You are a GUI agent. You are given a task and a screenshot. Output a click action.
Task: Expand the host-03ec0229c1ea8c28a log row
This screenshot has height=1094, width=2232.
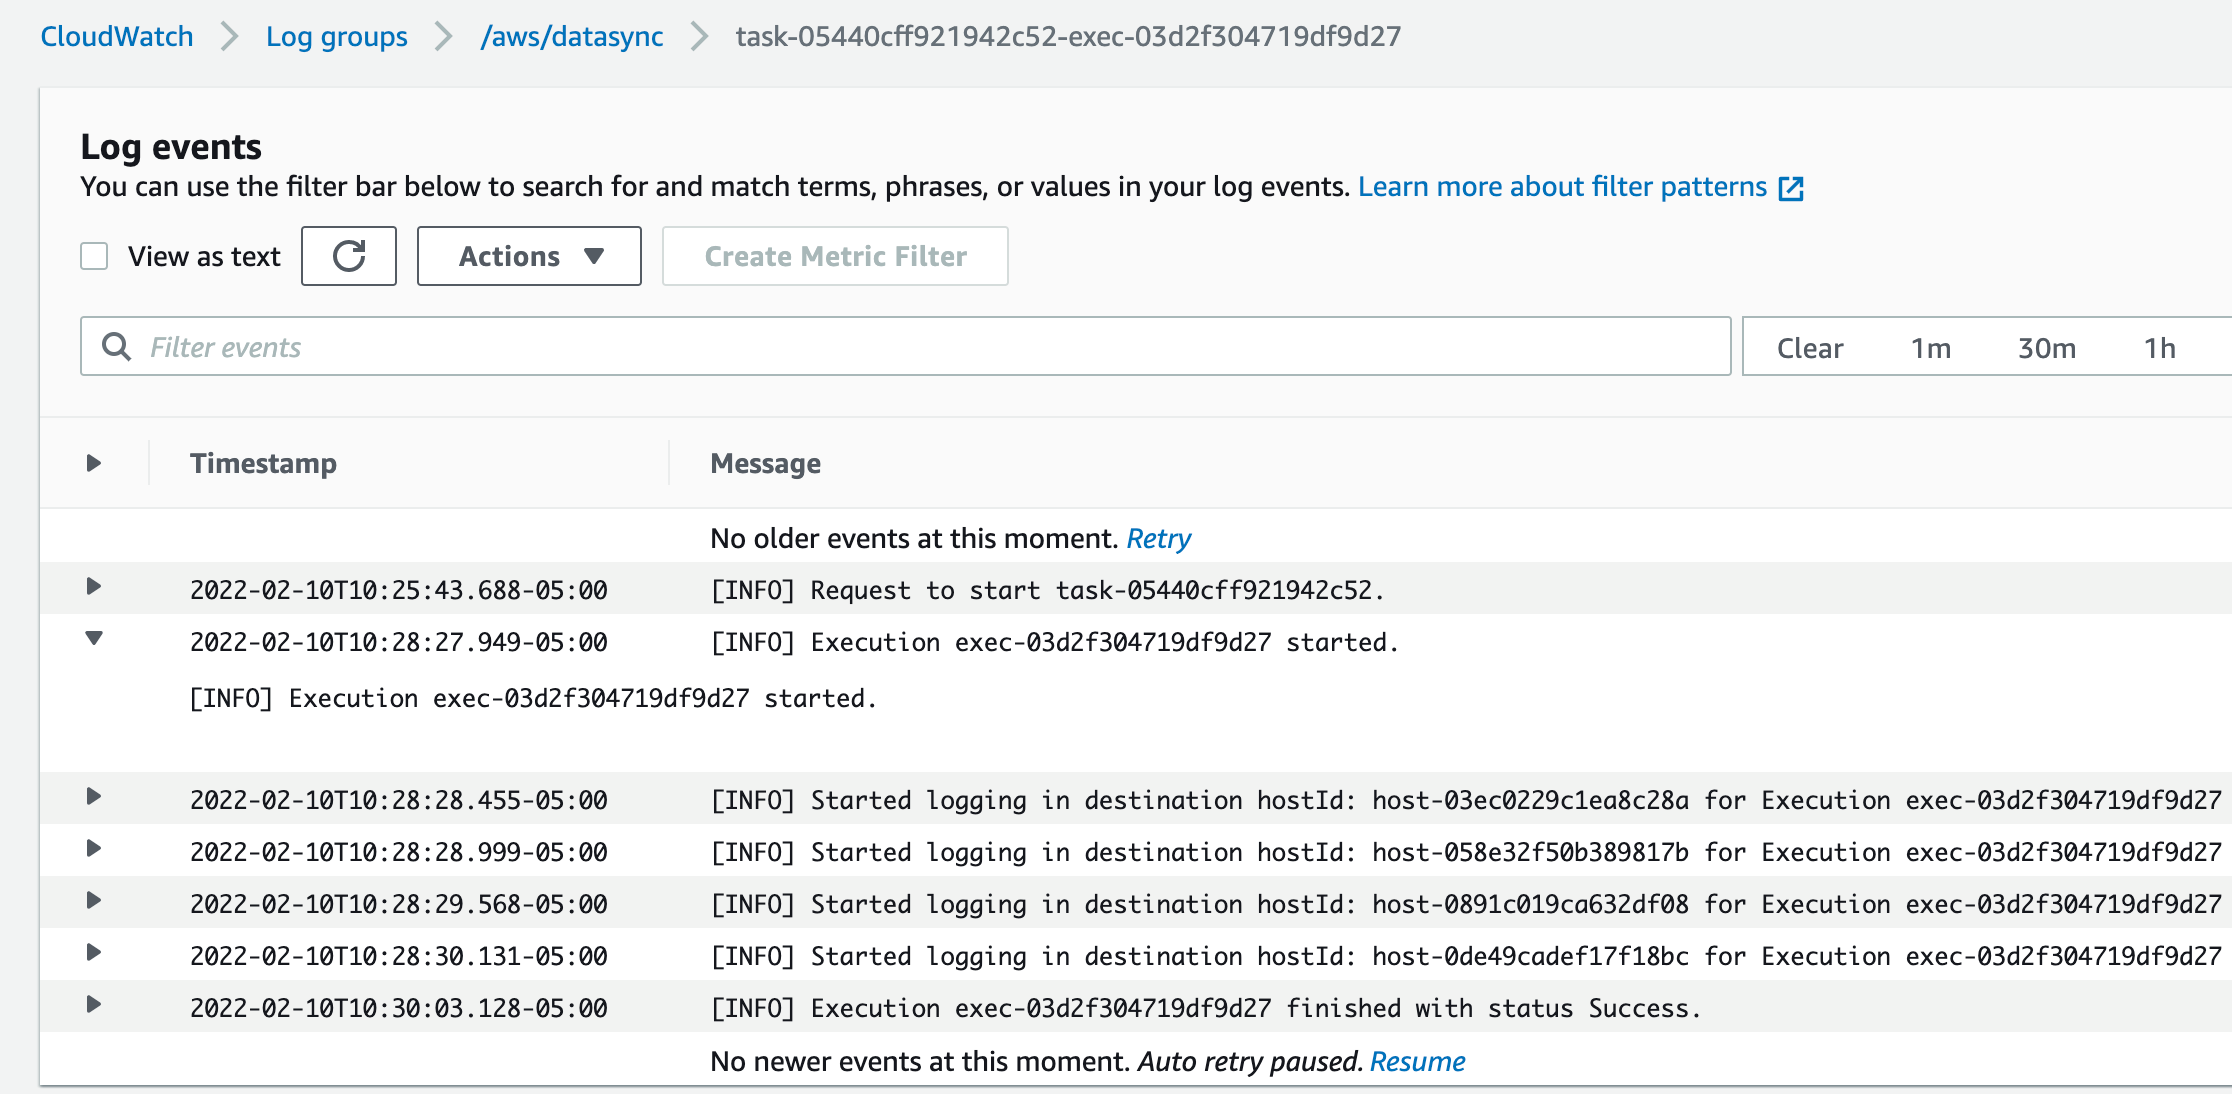94,798
